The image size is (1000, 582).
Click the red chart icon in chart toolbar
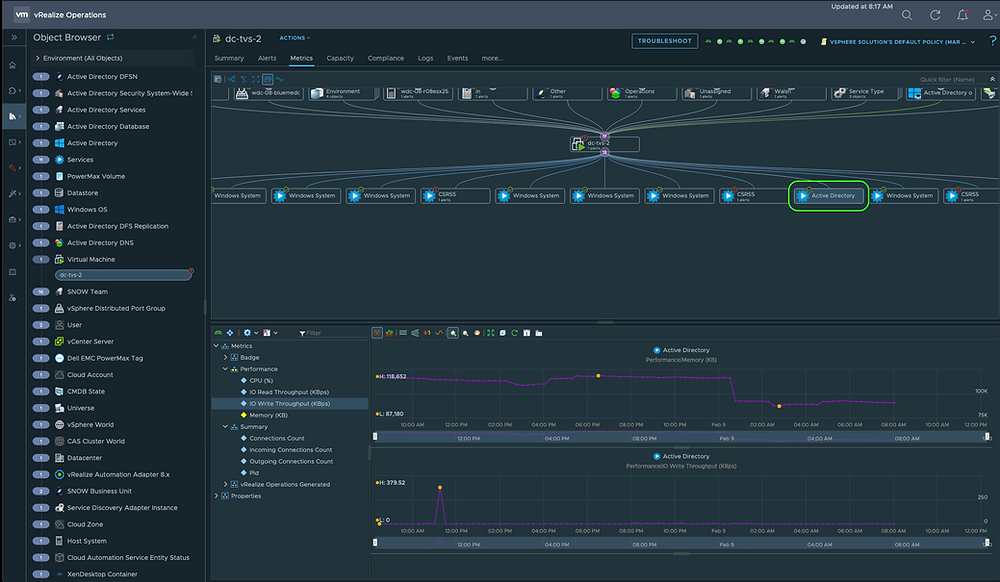(x=378, y=333)
